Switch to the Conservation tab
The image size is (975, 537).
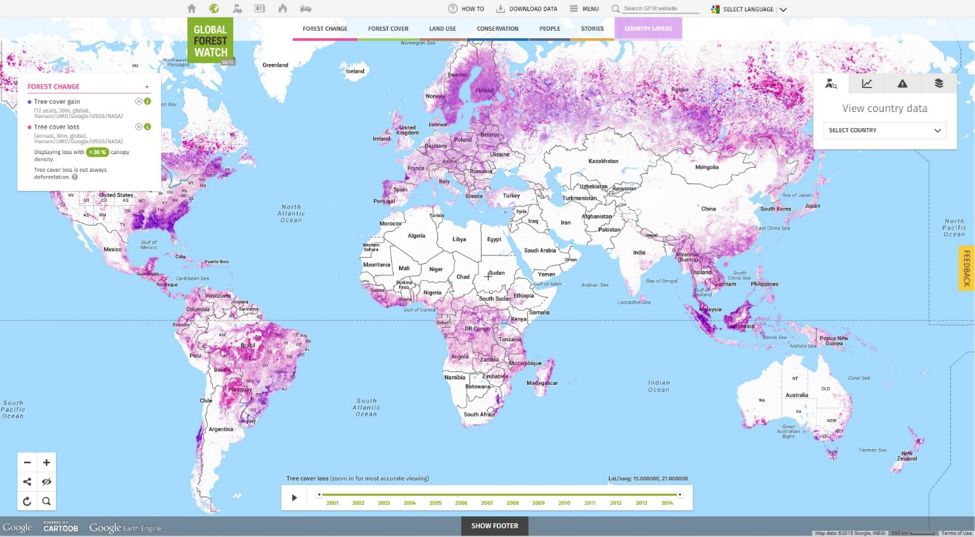[497, 29]
